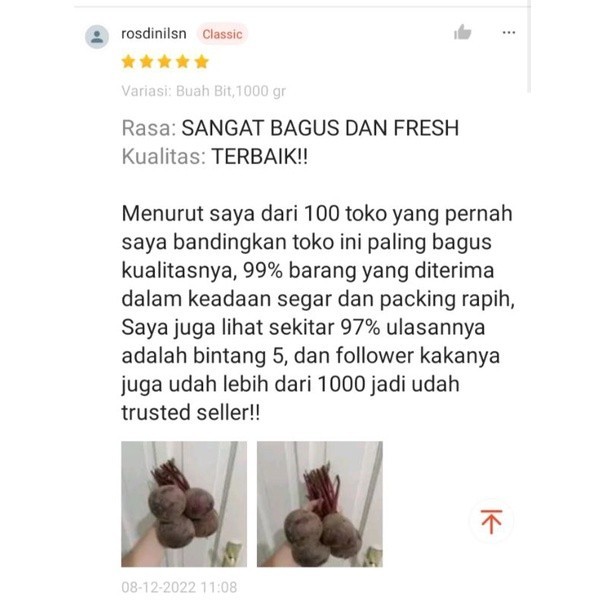Viewport: 605px width, 605px height.
Task: Click the vertical scrollbar at right edge
Action: [529, 46]
